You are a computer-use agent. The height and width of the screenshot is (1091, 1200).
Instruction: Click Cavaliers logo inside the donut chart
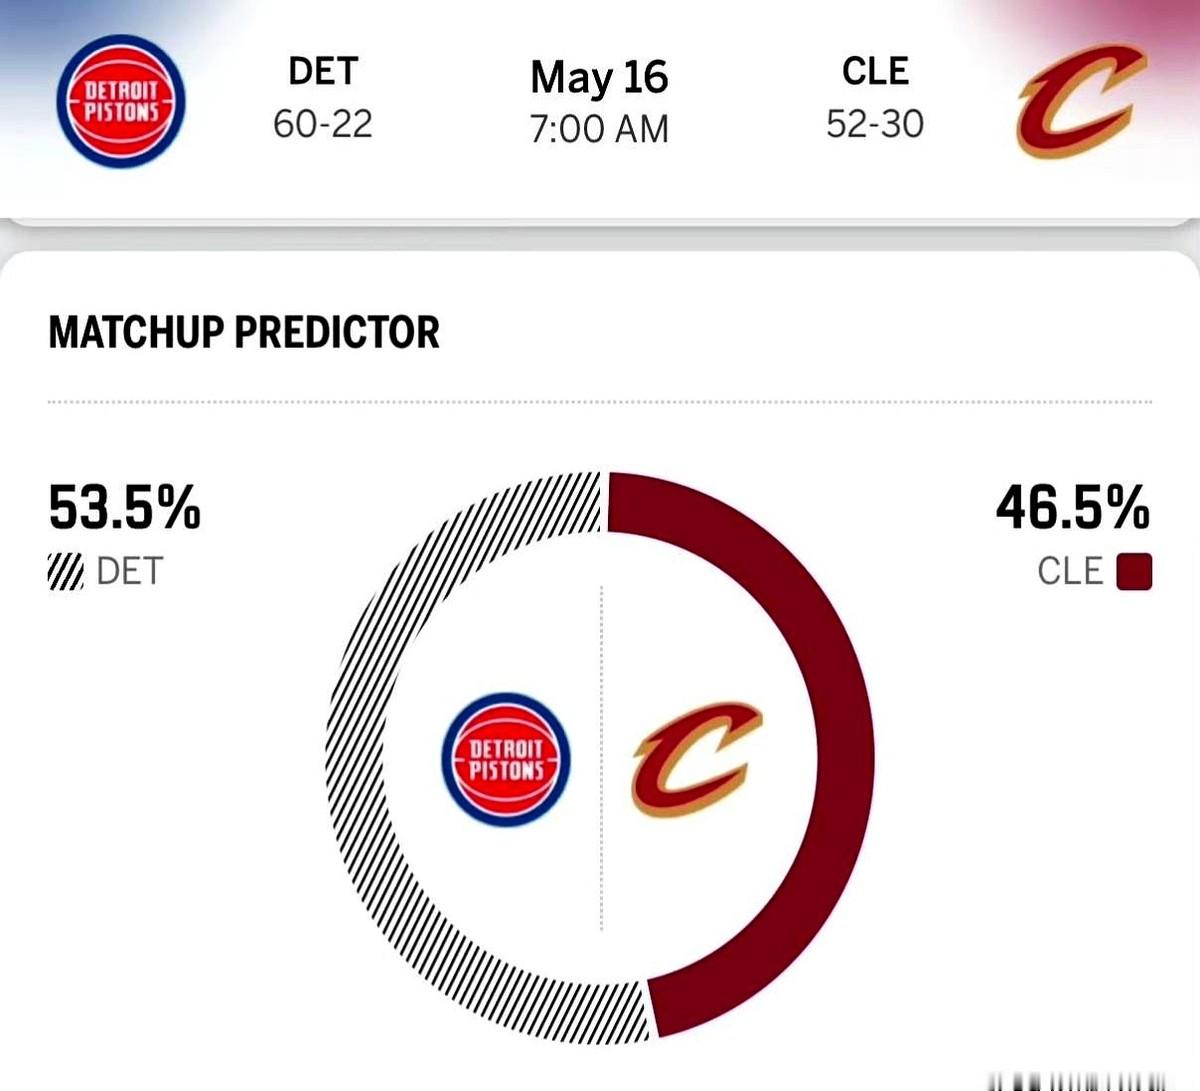coord(696,759)
